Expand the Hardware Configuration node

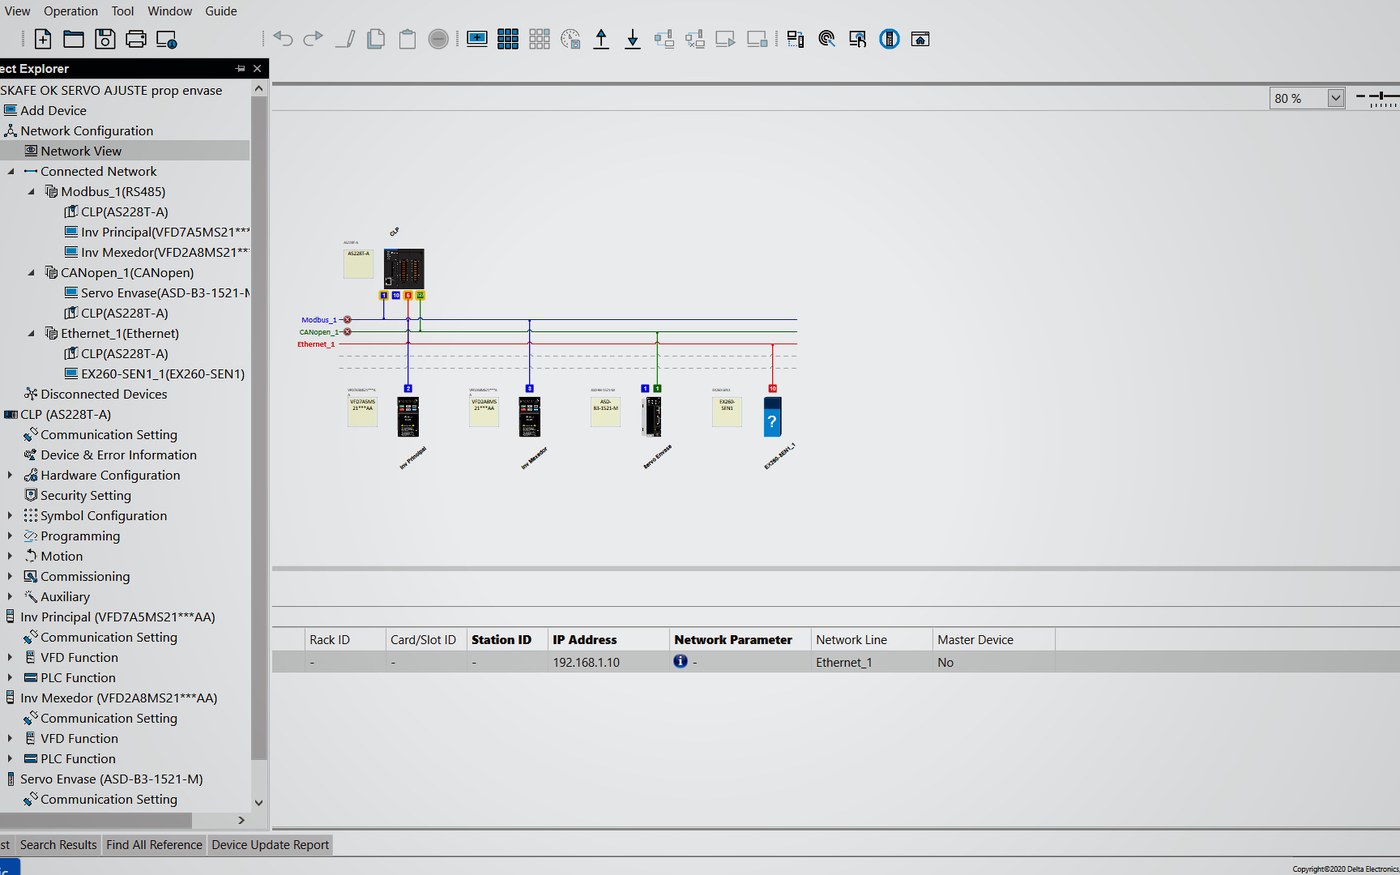click(x=10, y=475)
